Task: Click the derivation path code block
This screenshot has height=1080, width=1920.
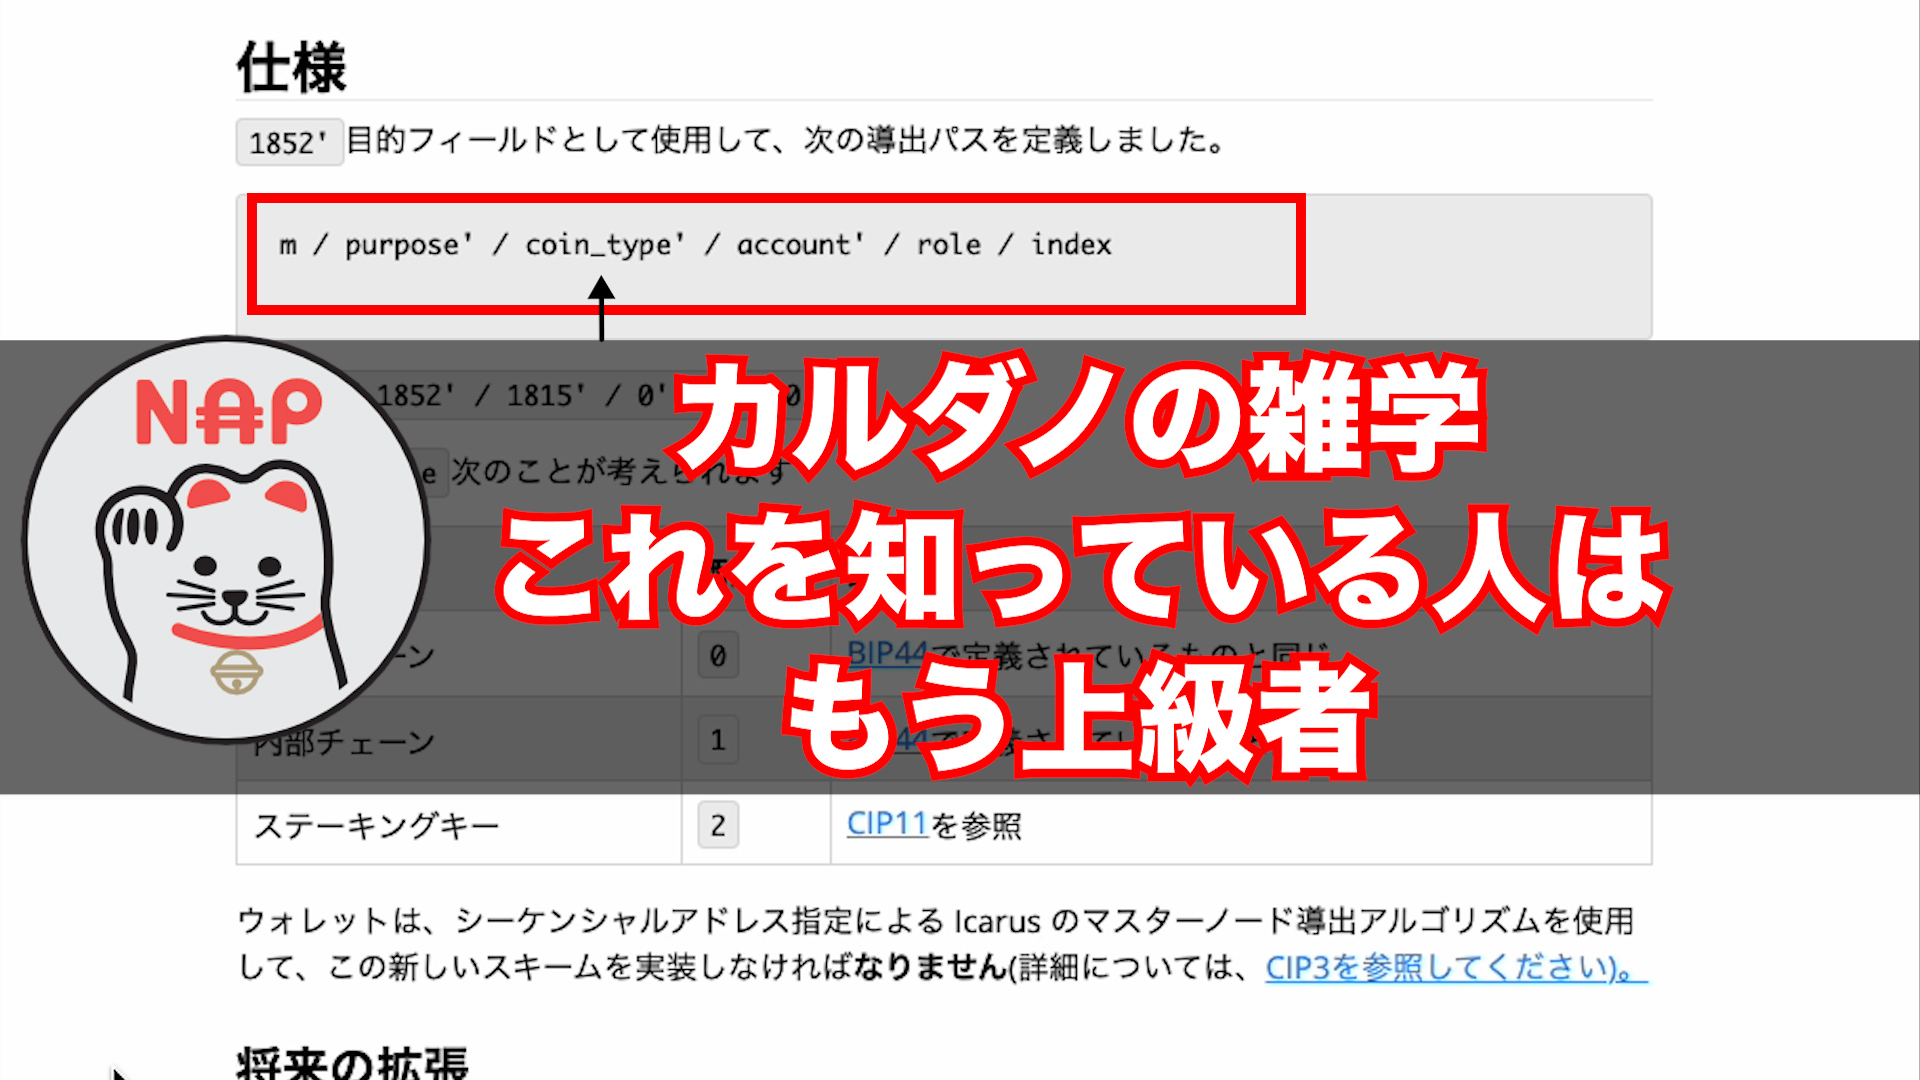Action: [694, 245]
